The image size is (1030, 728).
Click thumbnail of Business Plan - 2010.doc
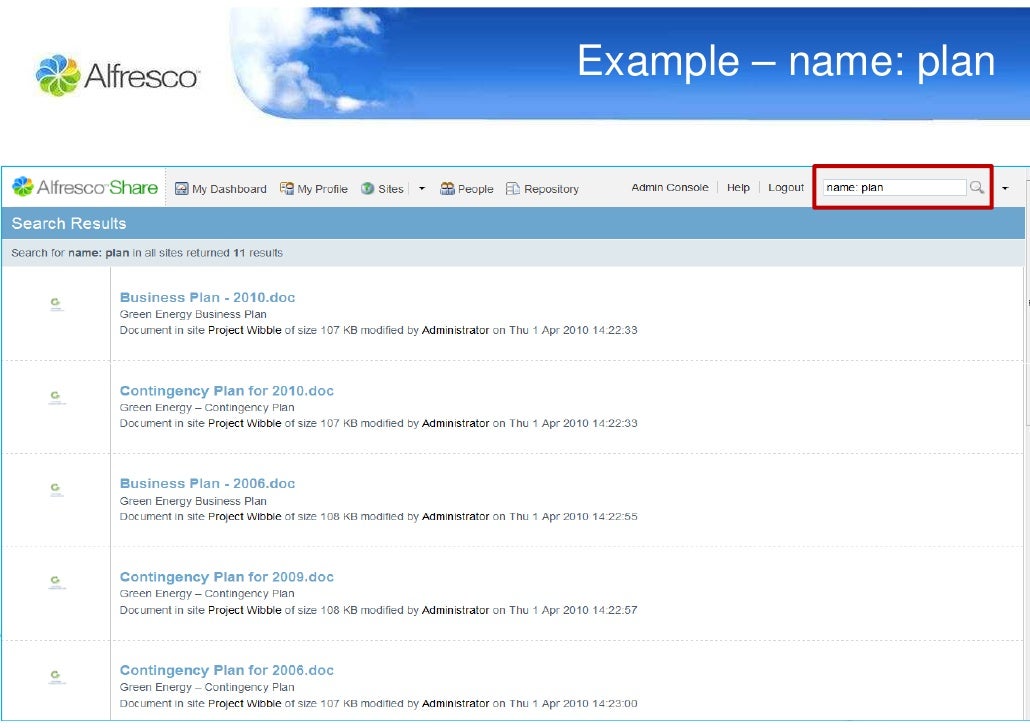click(56, 304)
